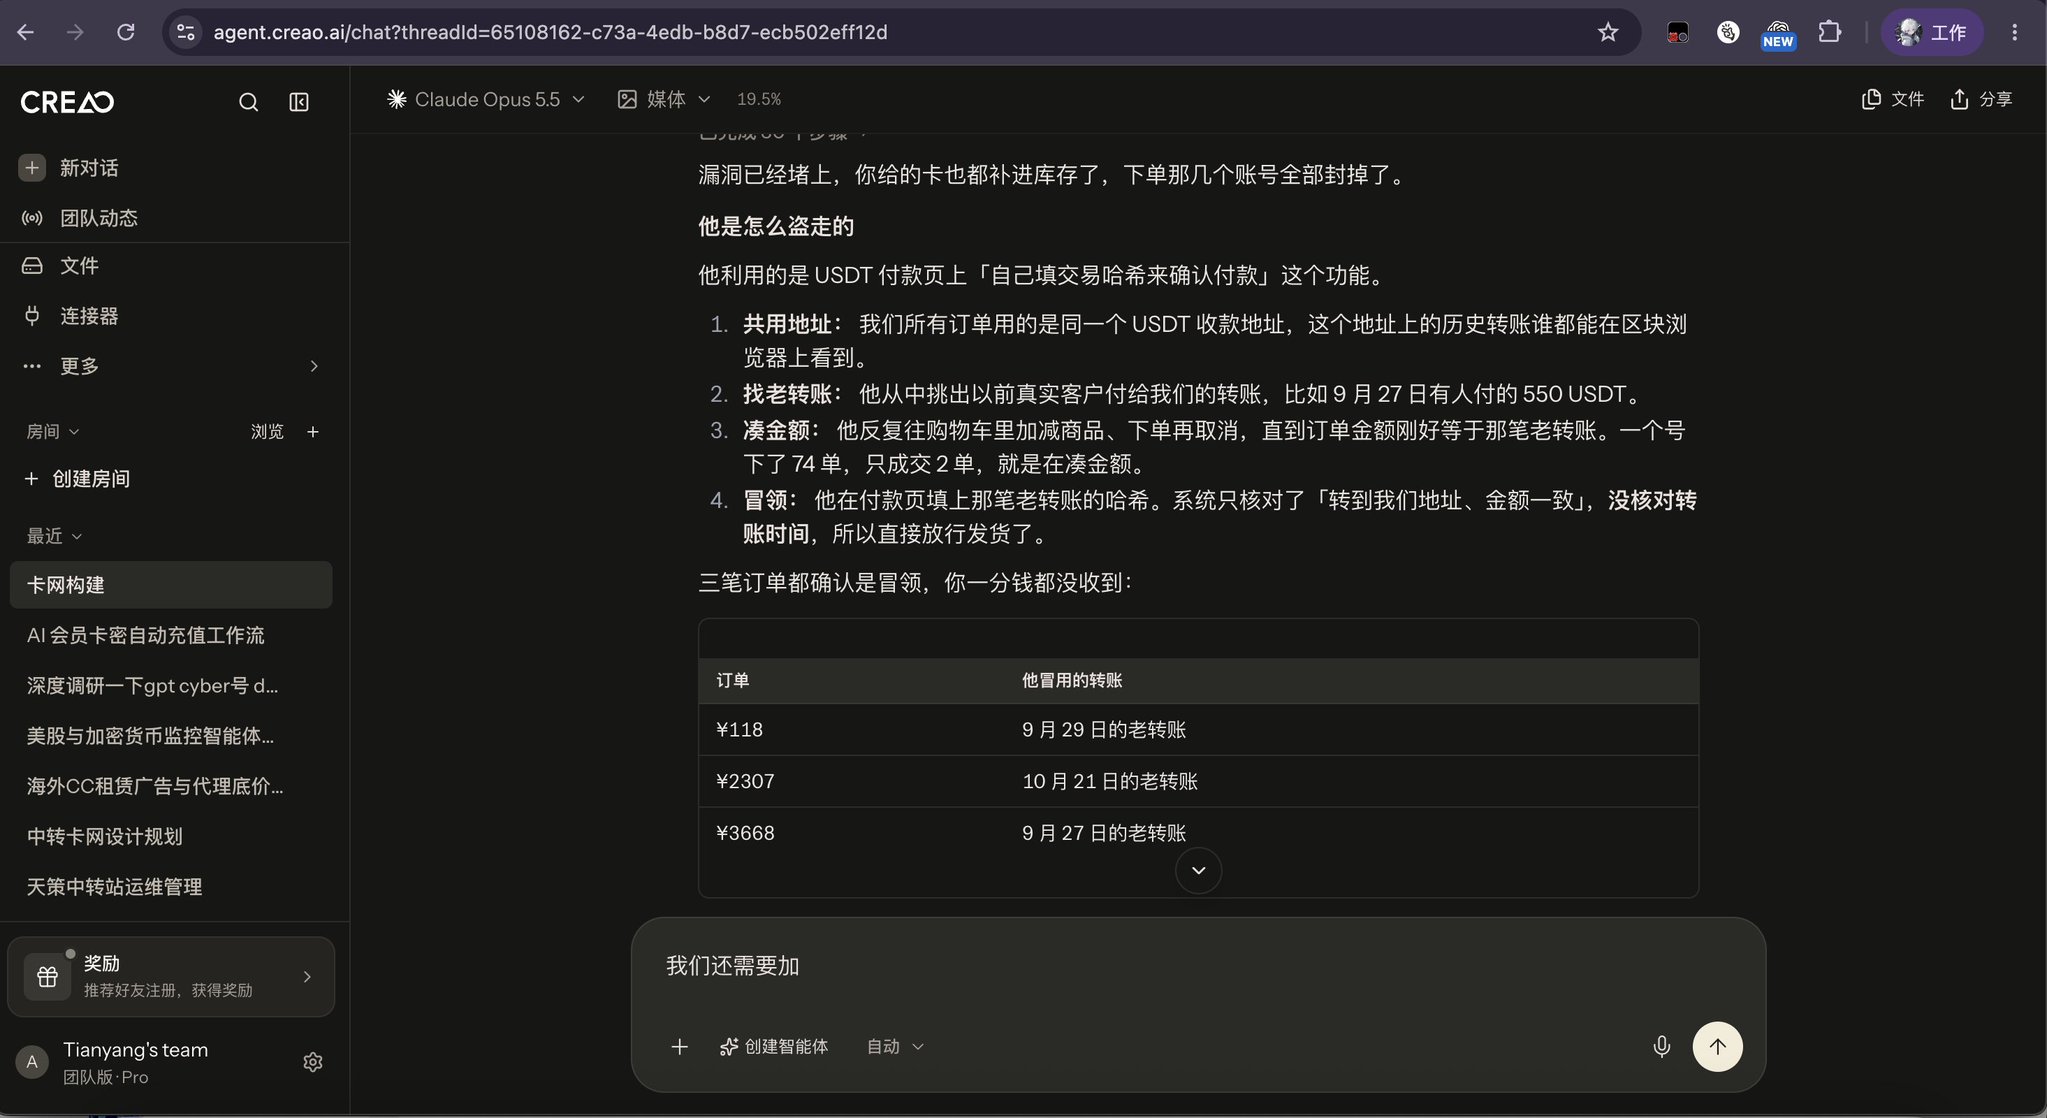Click the site info icon in address bar

point(186,32)
